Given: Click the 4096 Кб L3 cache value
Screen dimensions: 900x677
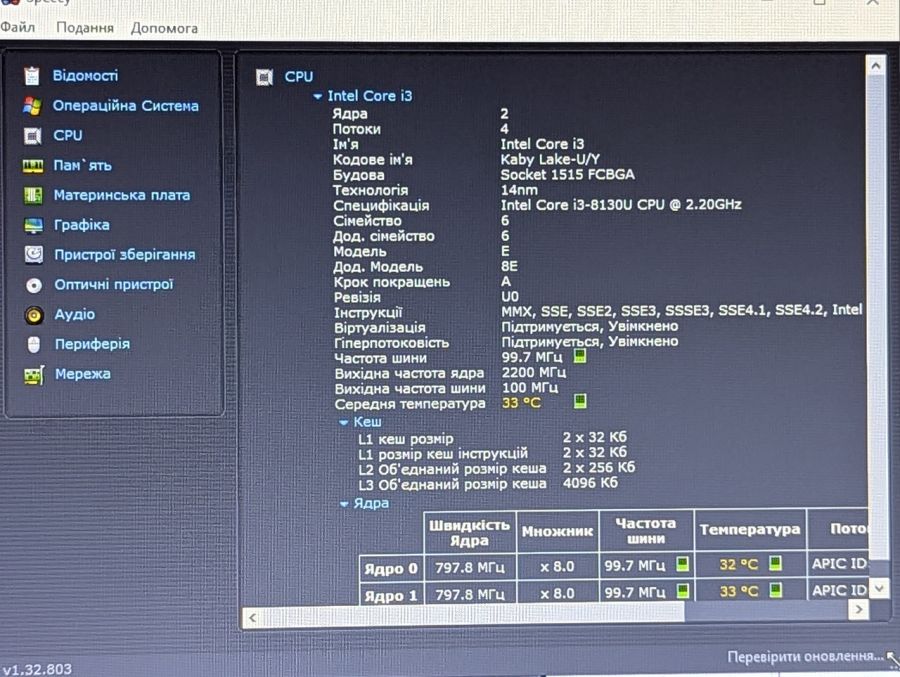Looking at the screenshot, I should tap(590, 483).
